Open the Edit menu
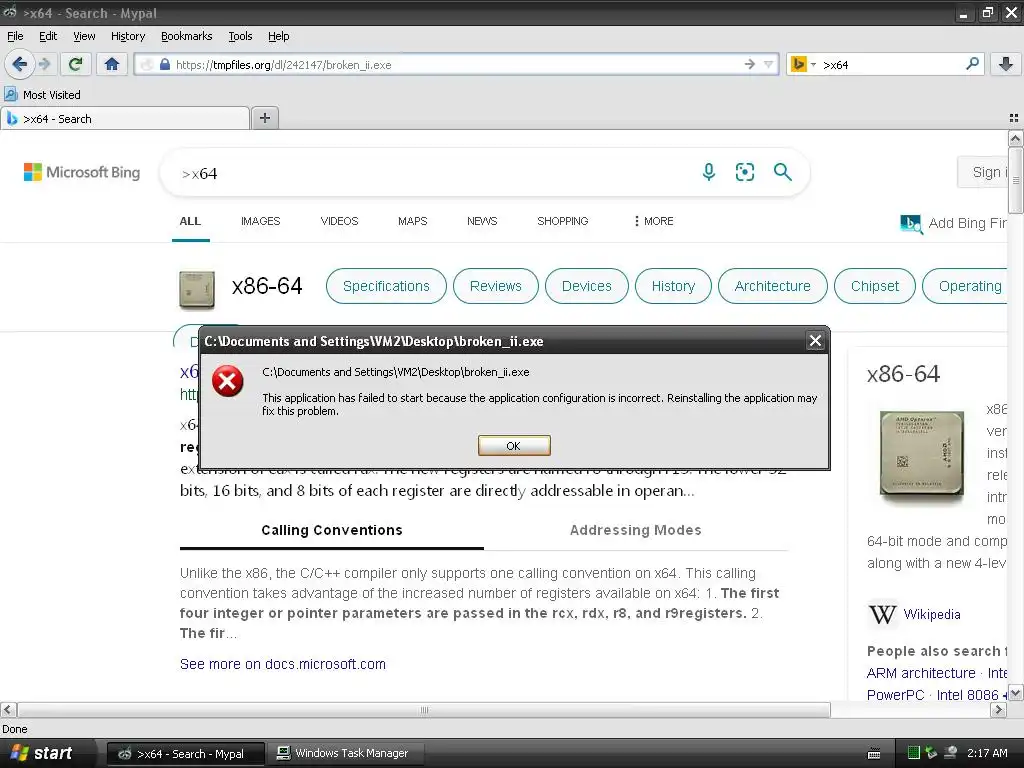This screenshot has height=768, width=1024. pyautogui.click(x=48, y=36)
